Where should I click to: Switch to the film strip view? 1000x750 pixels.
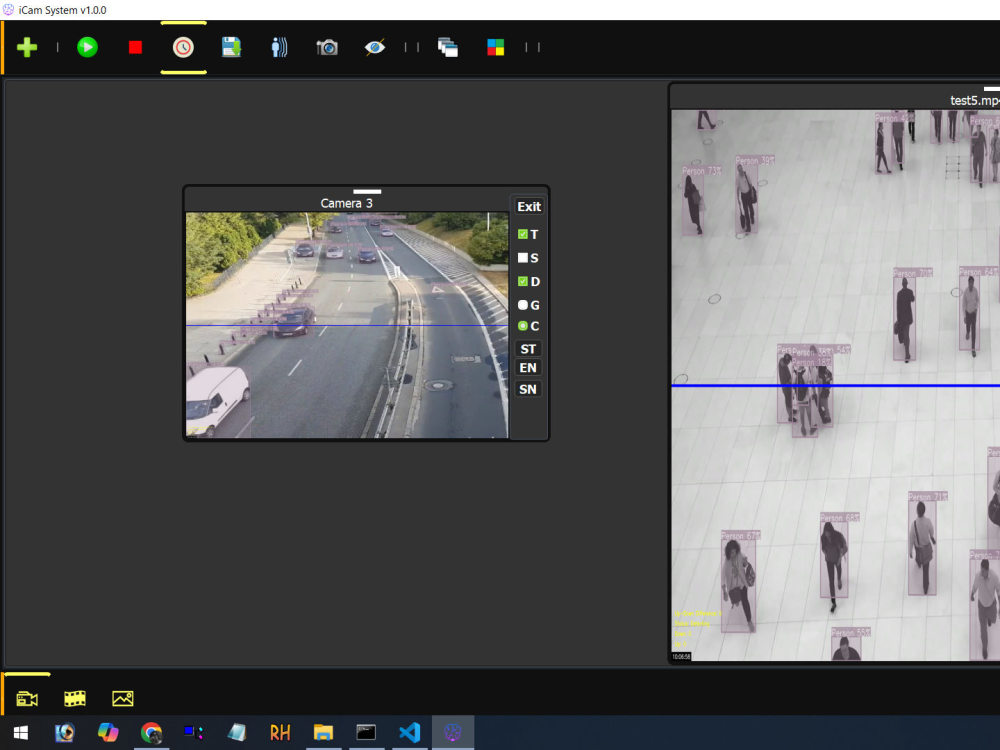(x=75, y=697)
